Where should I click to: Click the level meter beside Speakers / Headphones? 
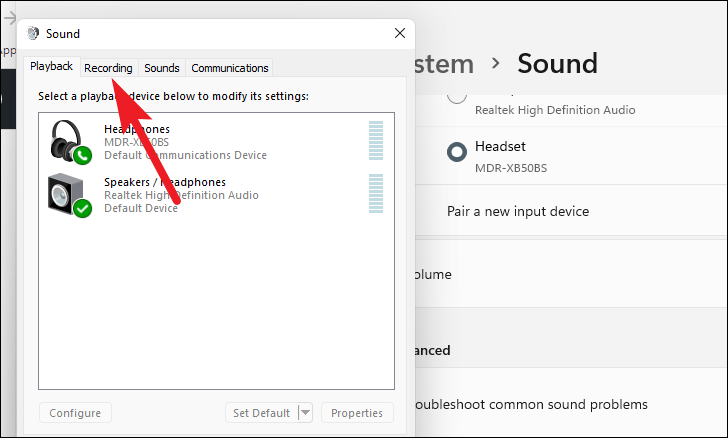tap(376, 194)
